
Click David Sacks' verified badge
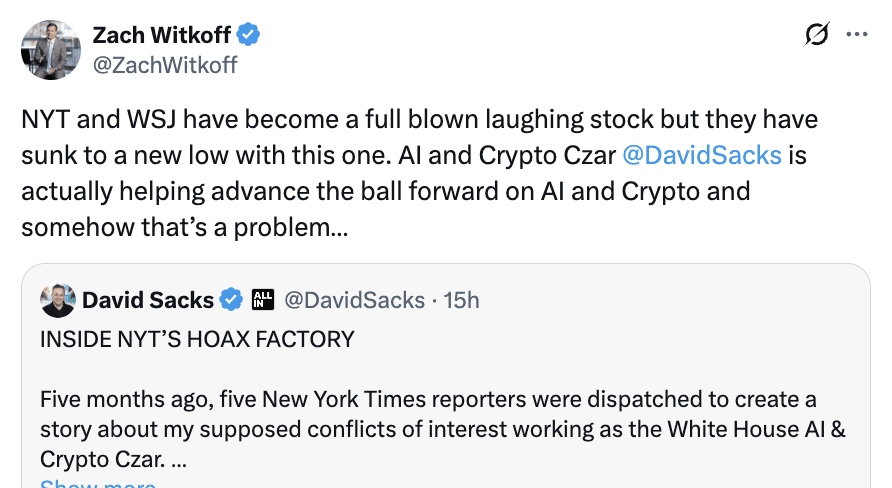coord(231,300)
